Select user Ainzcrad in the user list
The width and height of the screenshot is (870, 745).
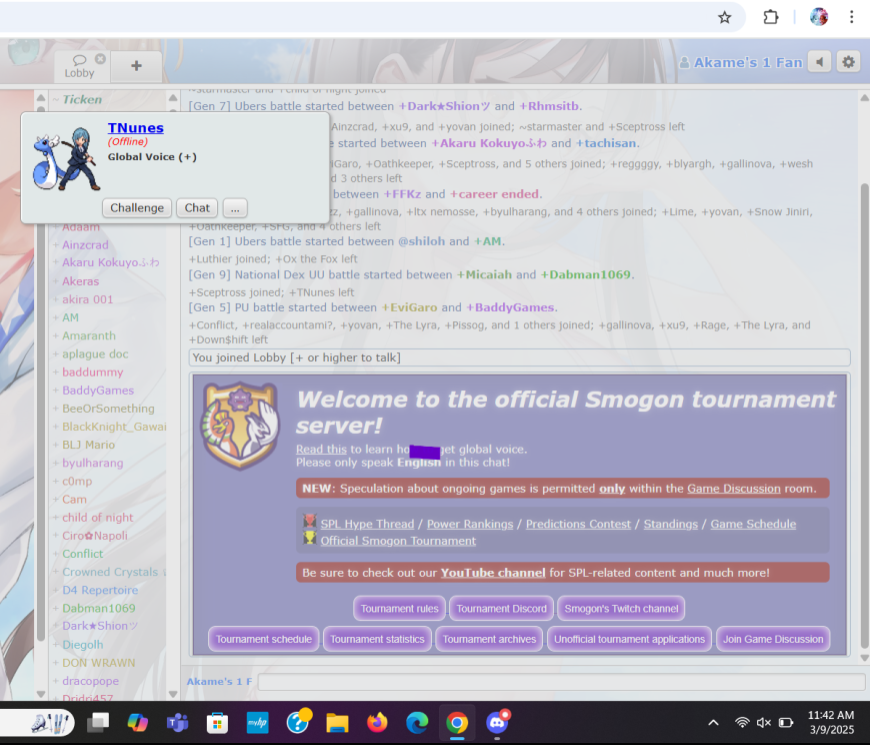click(x=85, y=245)
